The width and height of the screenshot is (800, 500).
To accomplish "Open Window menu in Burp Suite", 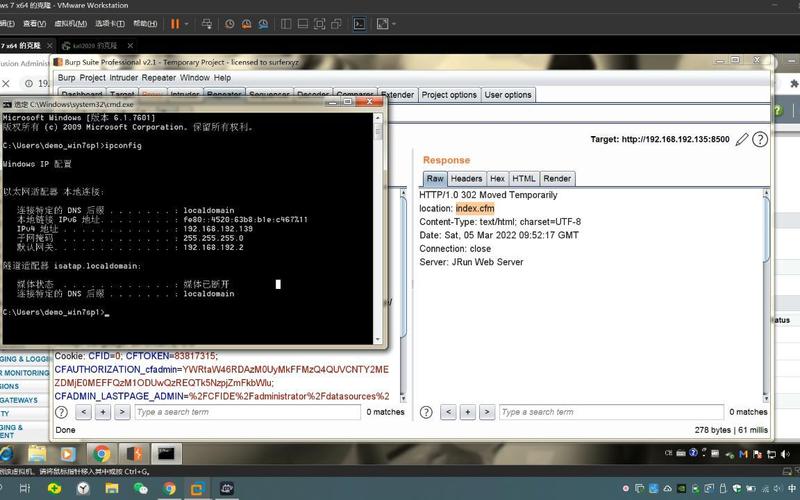I will click(195, 78).
